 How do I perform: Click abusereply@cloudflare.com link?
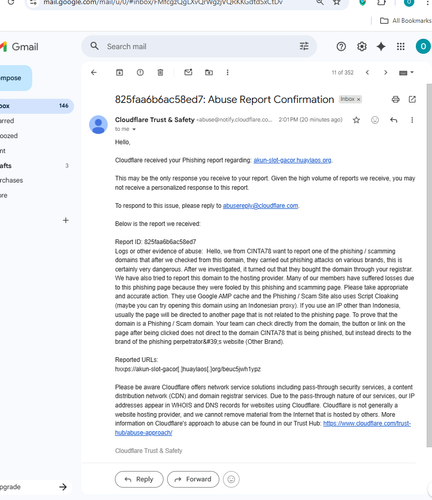point(260,206)
